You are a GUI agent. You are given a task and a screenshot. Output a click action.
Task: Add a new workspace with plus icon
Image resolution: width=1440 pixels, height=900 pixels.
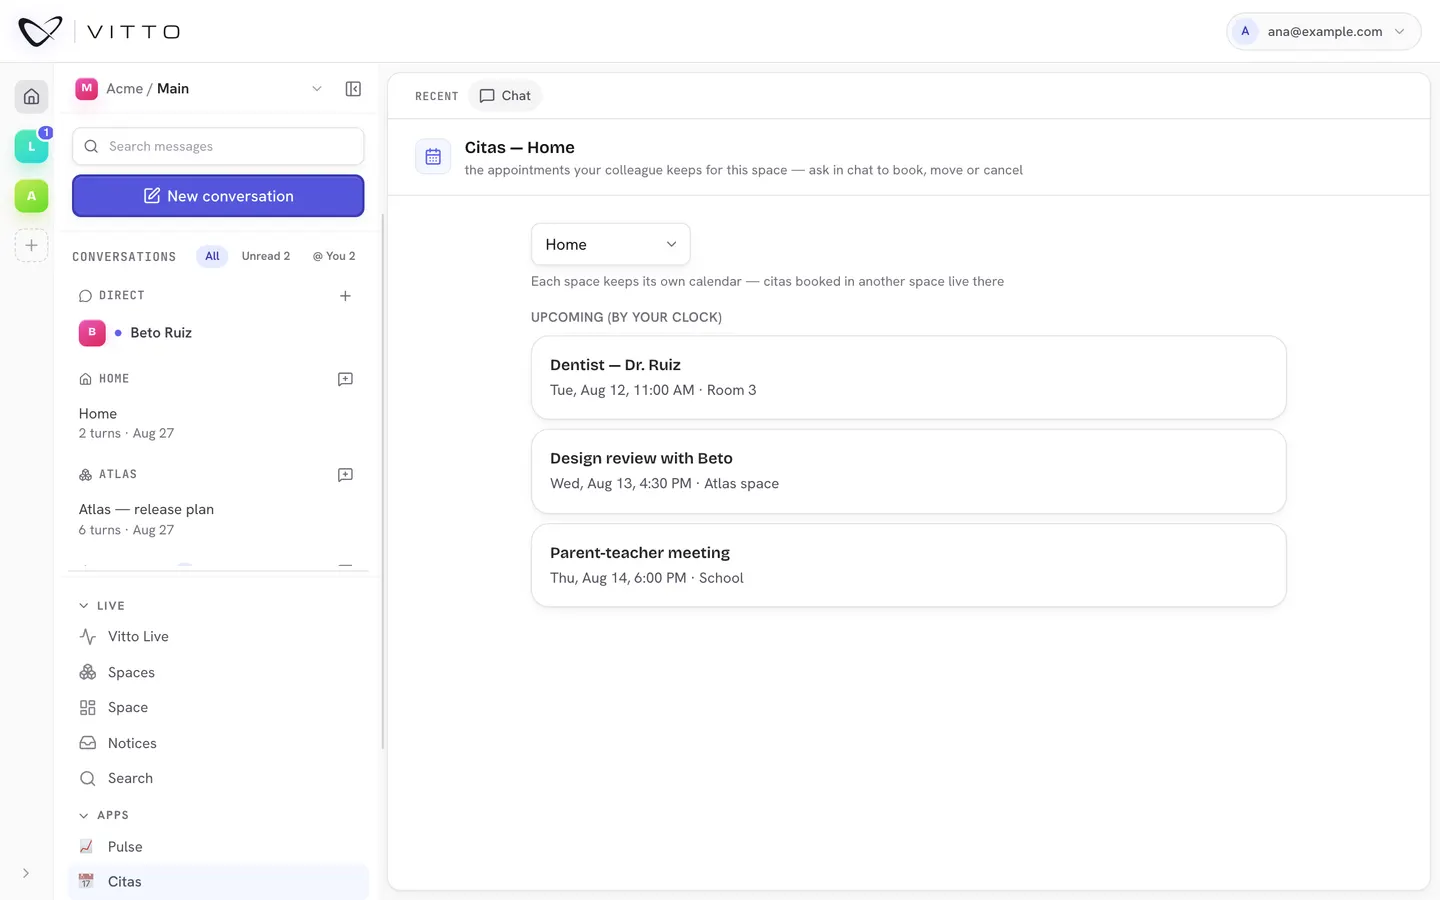31,245
